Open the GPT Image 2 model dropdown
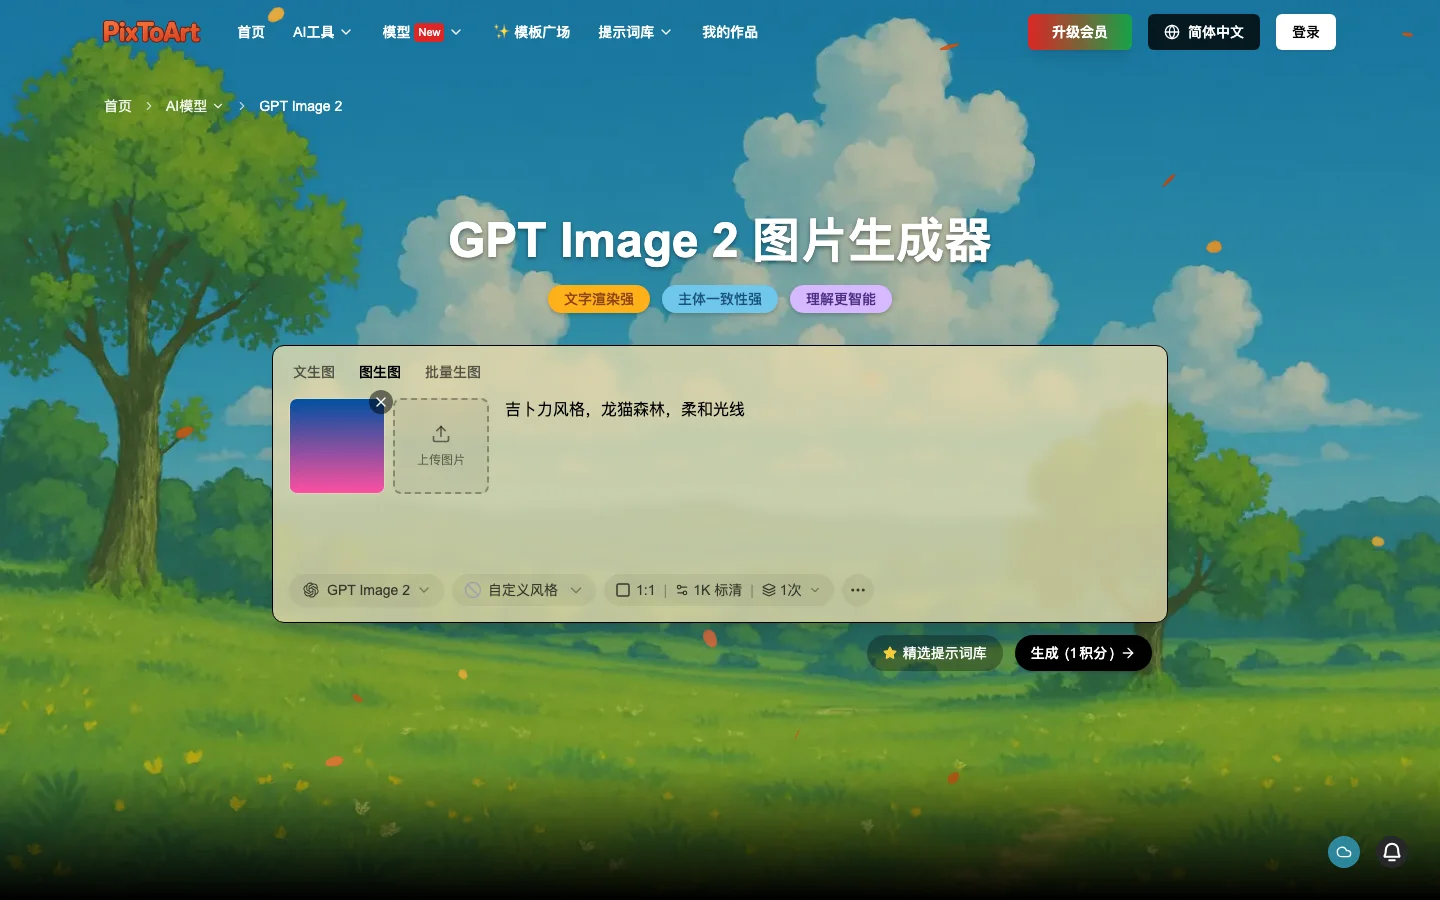 (x=368, y=590)
